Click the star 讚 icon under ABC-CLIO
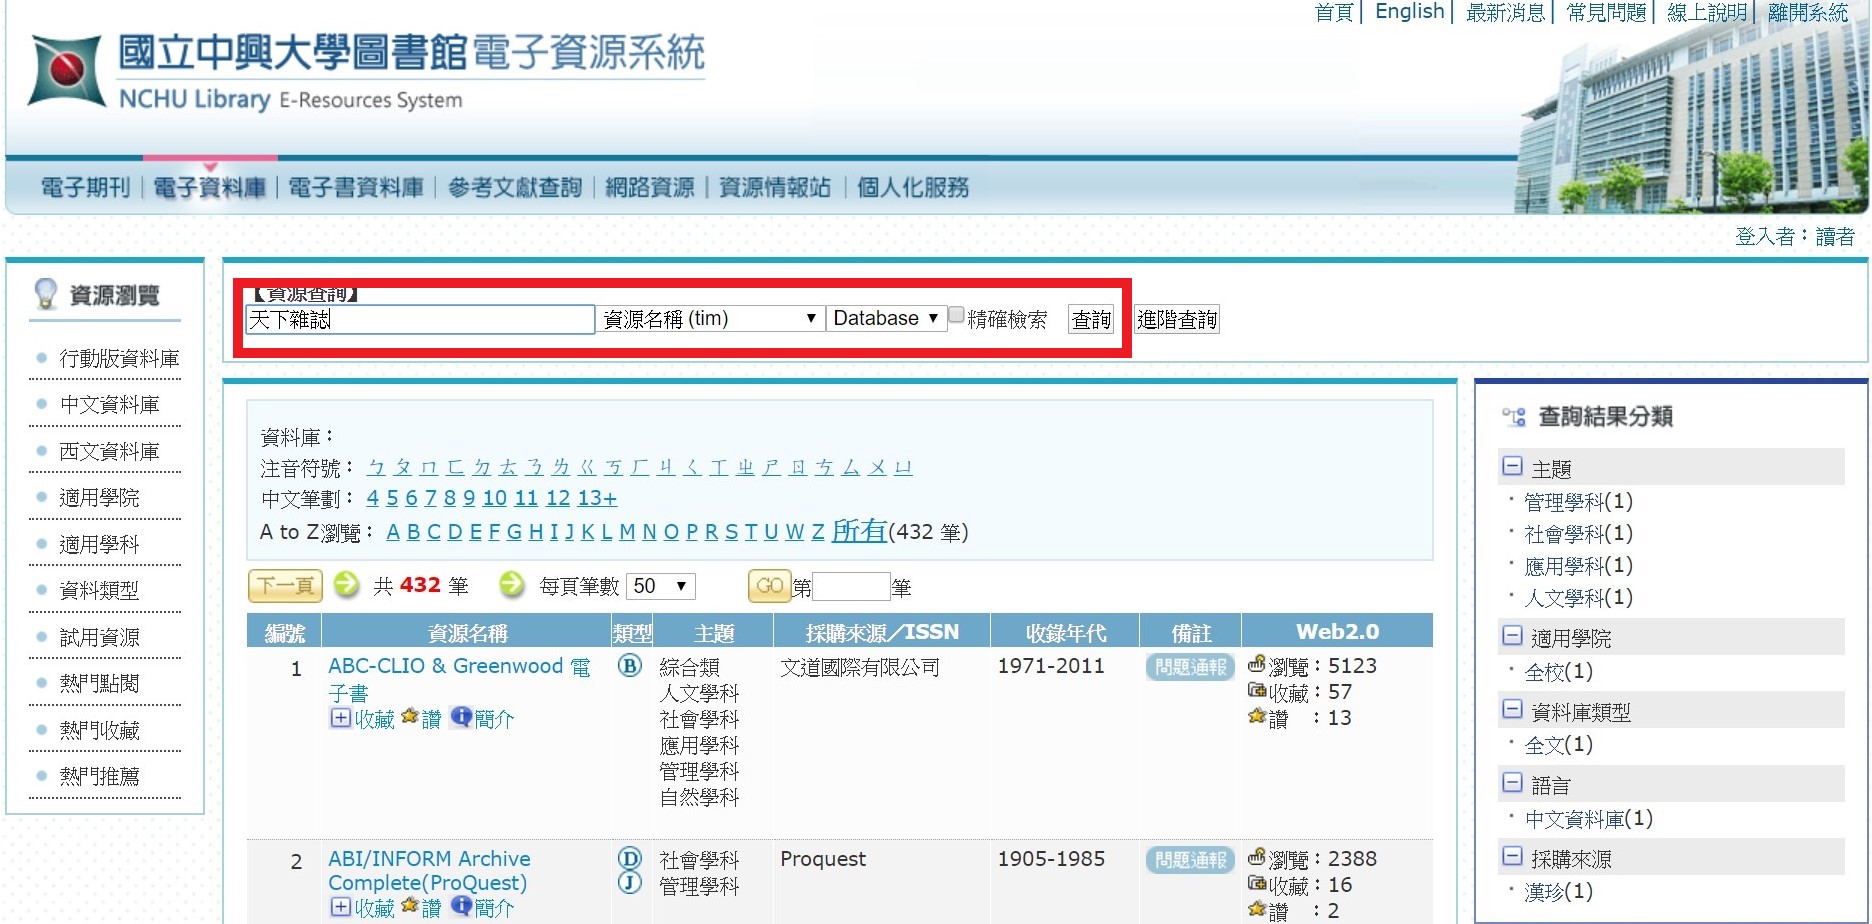 (x=409, y=717)
